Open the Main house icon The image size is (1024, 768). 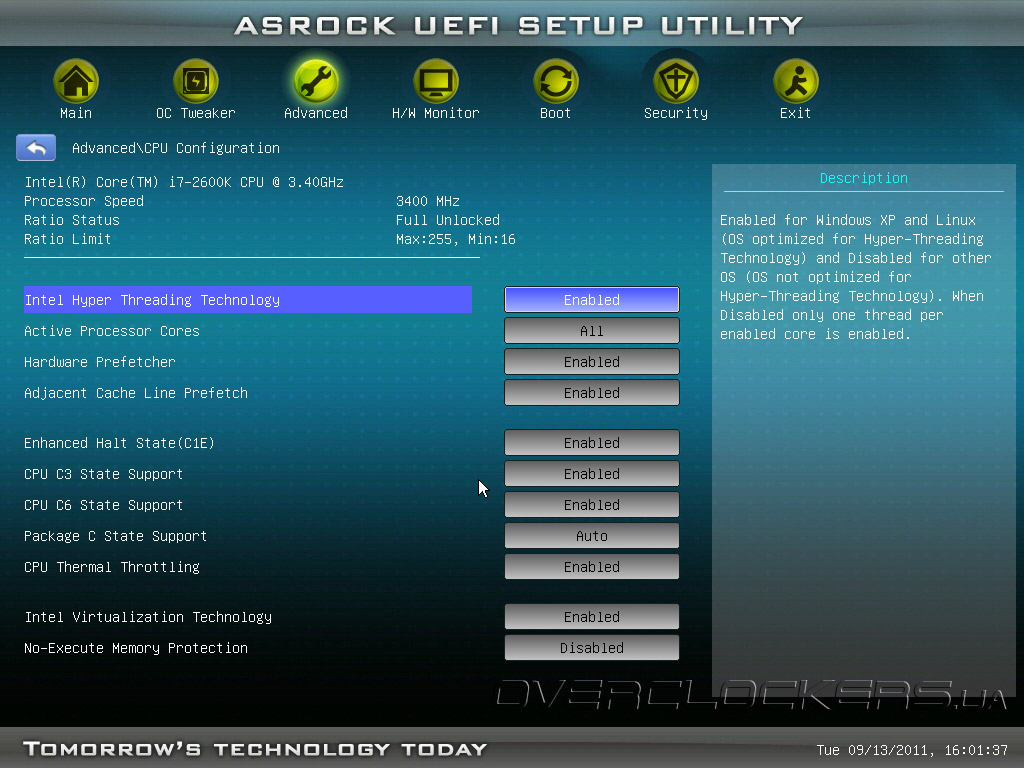tap(76, 81)
